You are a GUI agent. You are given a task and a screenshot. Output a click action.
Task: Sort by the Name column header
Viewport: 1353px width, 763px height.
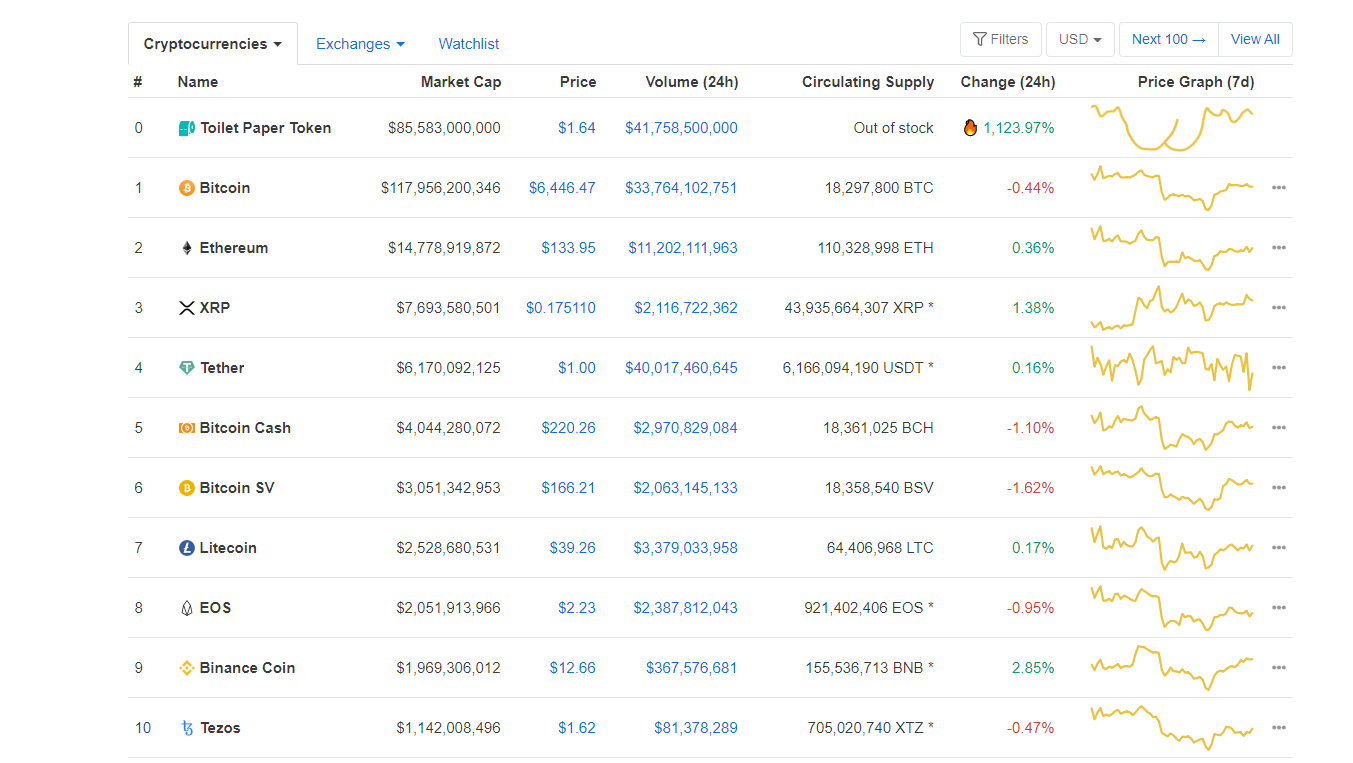[198, 82]
